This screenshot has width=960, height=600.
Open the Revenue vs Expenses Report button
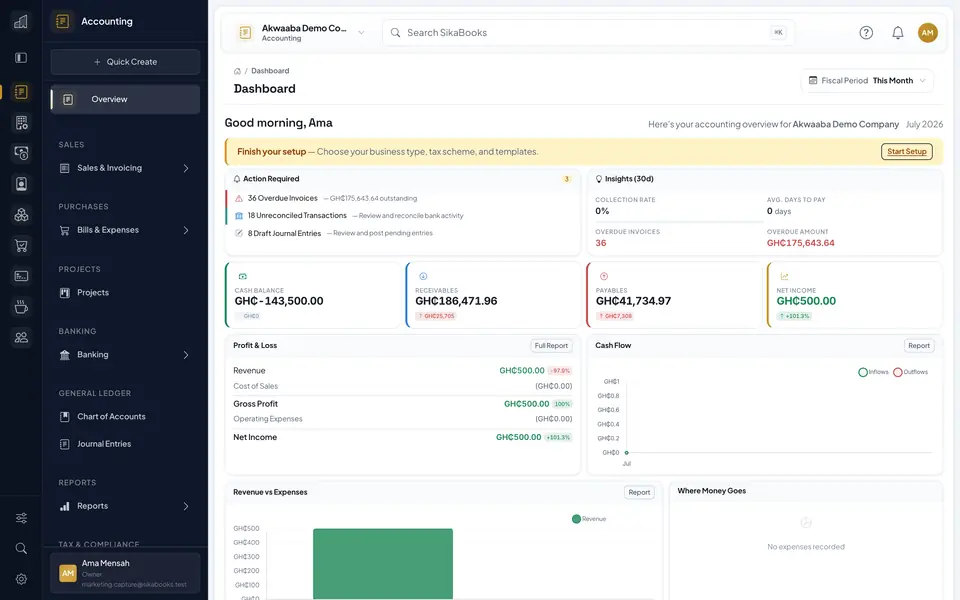(x=639, y=492)
